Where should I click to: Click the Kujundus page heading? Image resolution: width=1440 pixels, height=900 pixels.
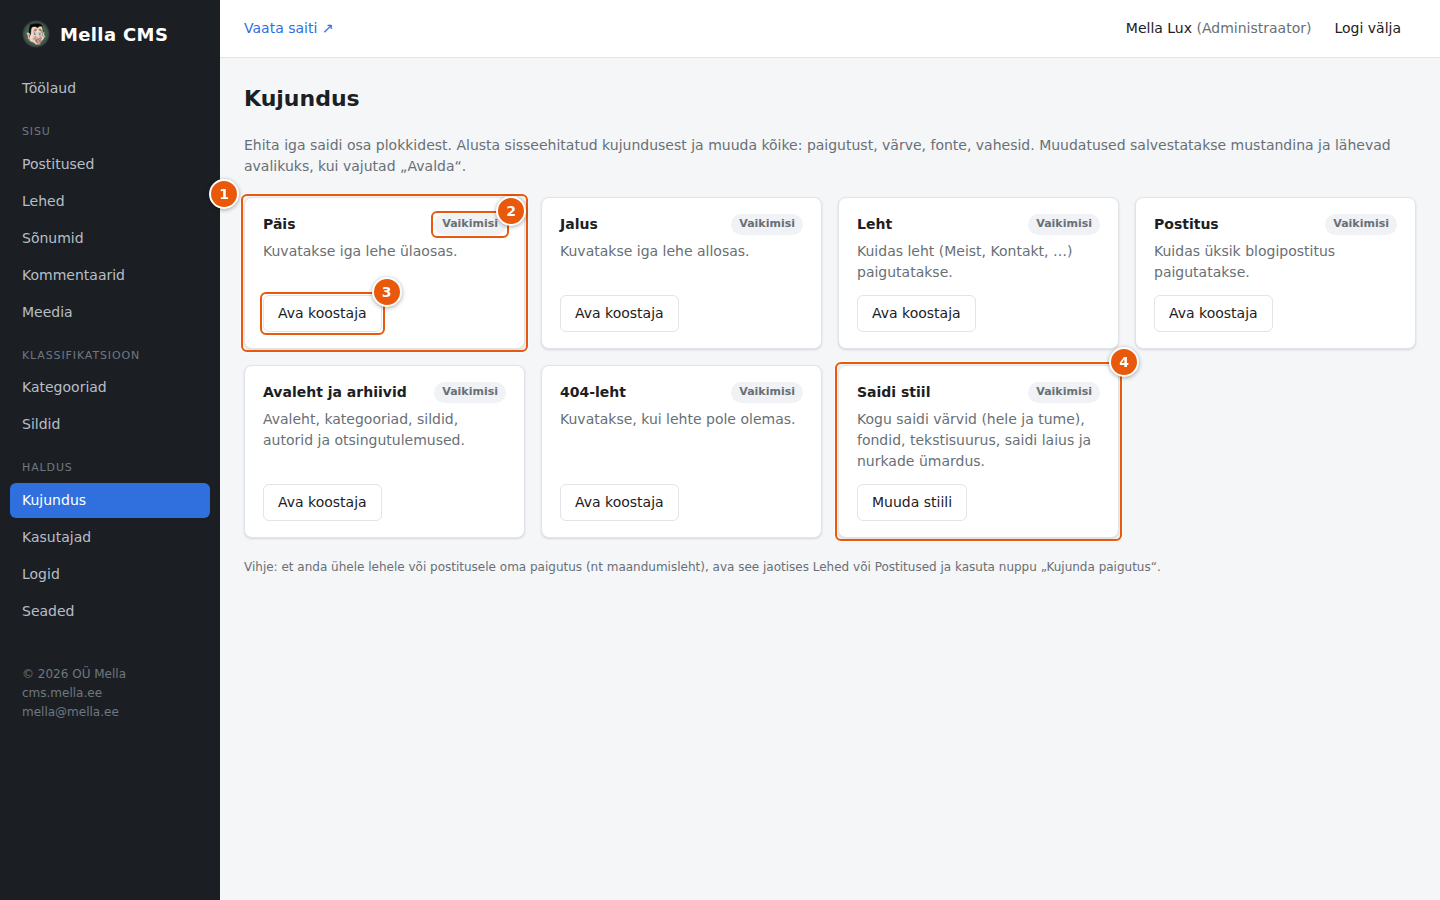[302, 98]
